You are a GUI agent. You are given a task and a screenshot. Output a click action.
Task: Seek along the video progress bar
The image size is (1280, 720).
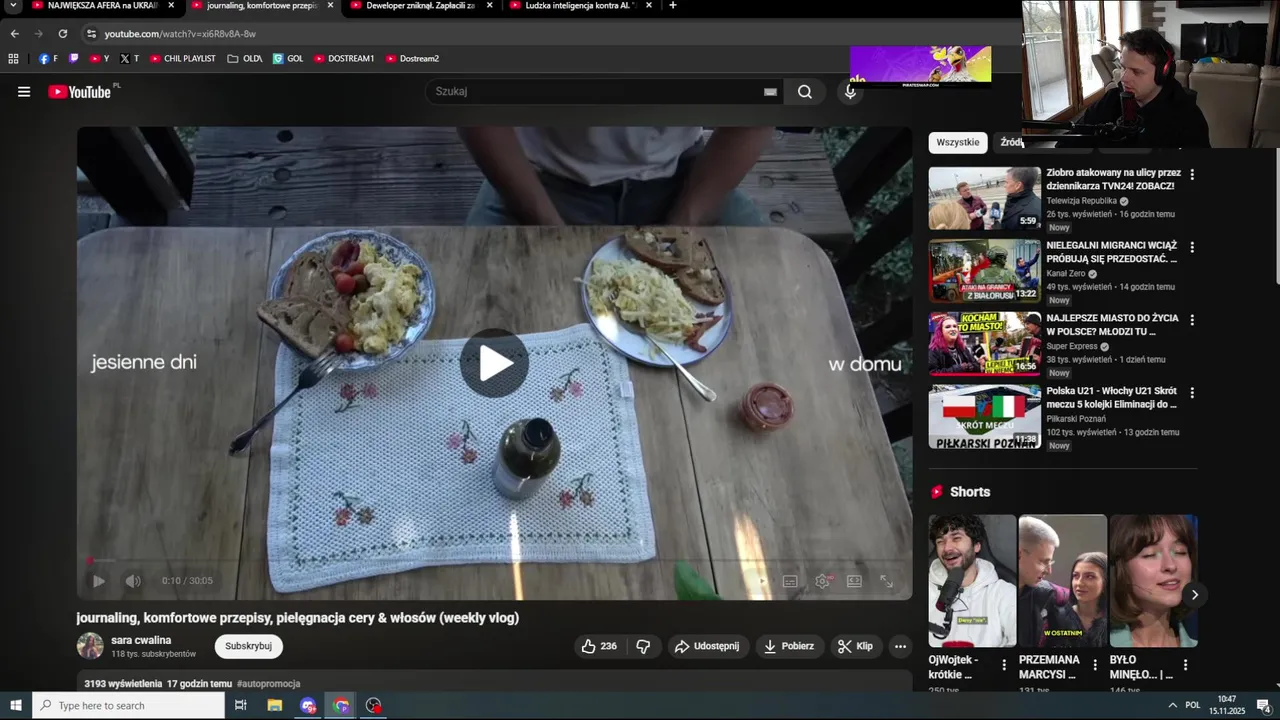(494, 561)
